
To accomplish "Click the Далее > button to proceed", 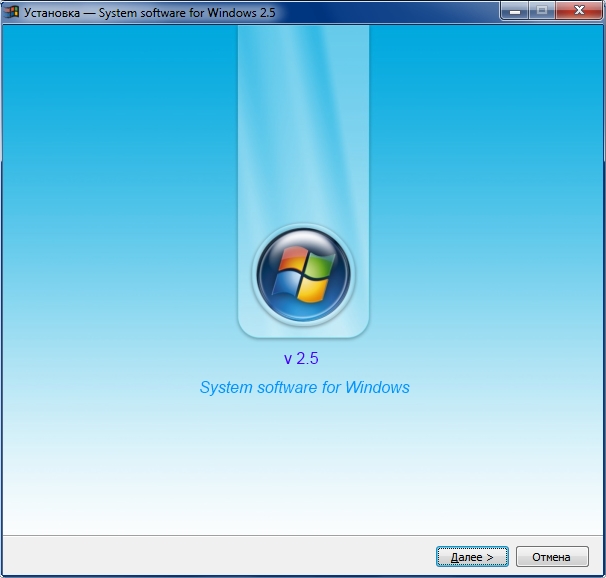I will (472, 556).
